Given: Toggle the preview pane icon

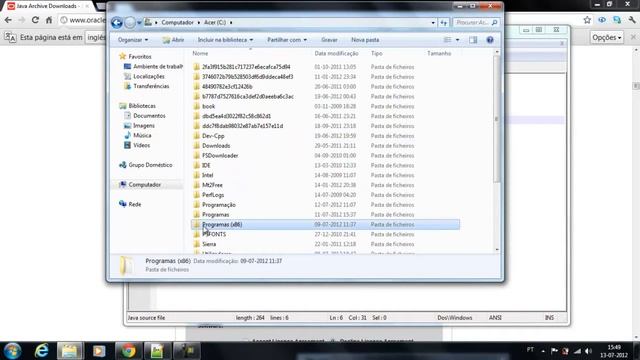Looking at the screenshot, I should [473, 40].
